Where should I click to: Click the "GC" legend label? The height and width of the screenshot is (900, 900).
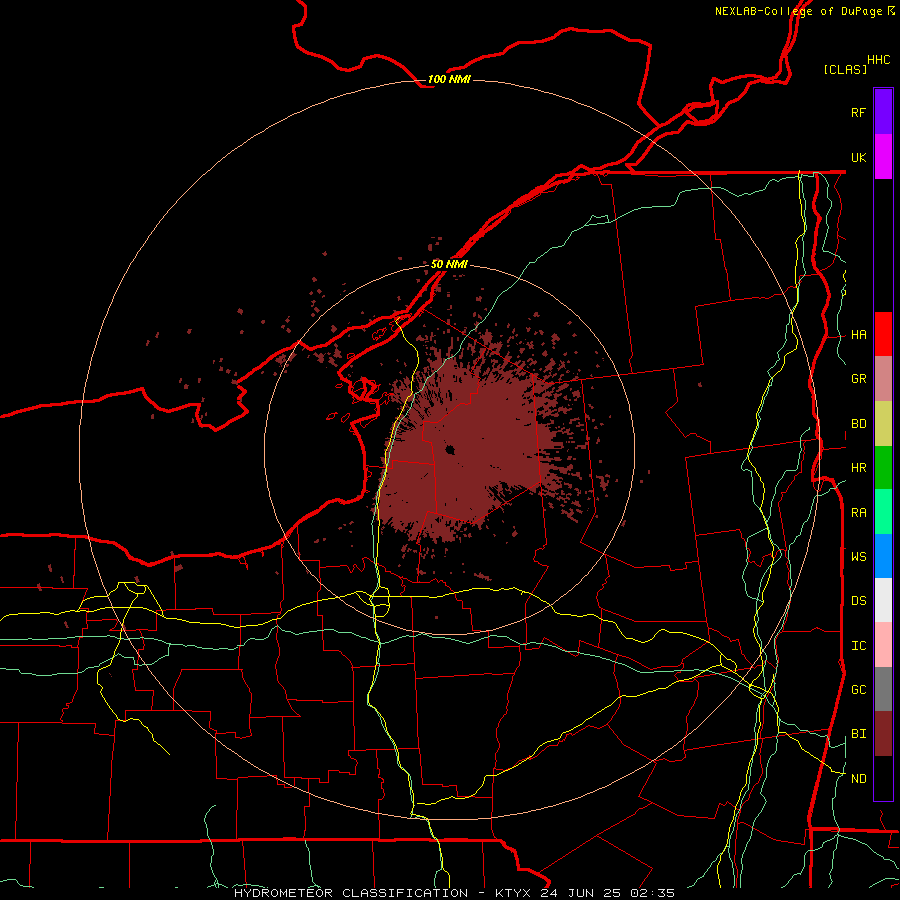point(858,690)
